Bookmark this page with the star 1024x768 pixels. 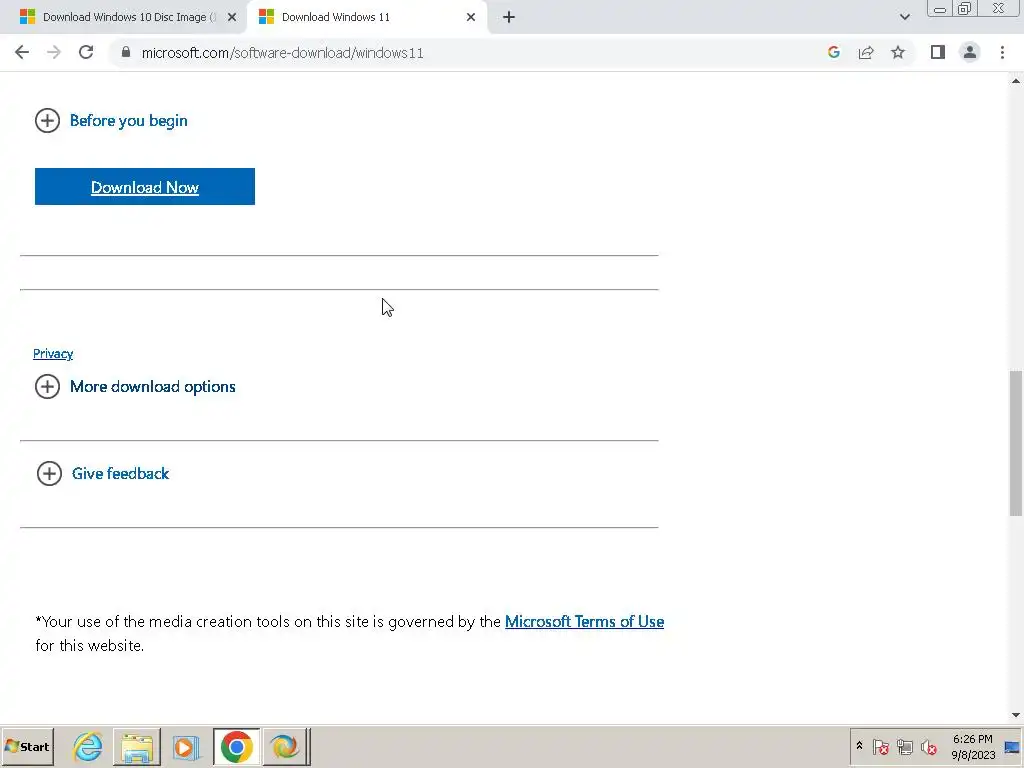pyautogui.click(x=898, y=52)
